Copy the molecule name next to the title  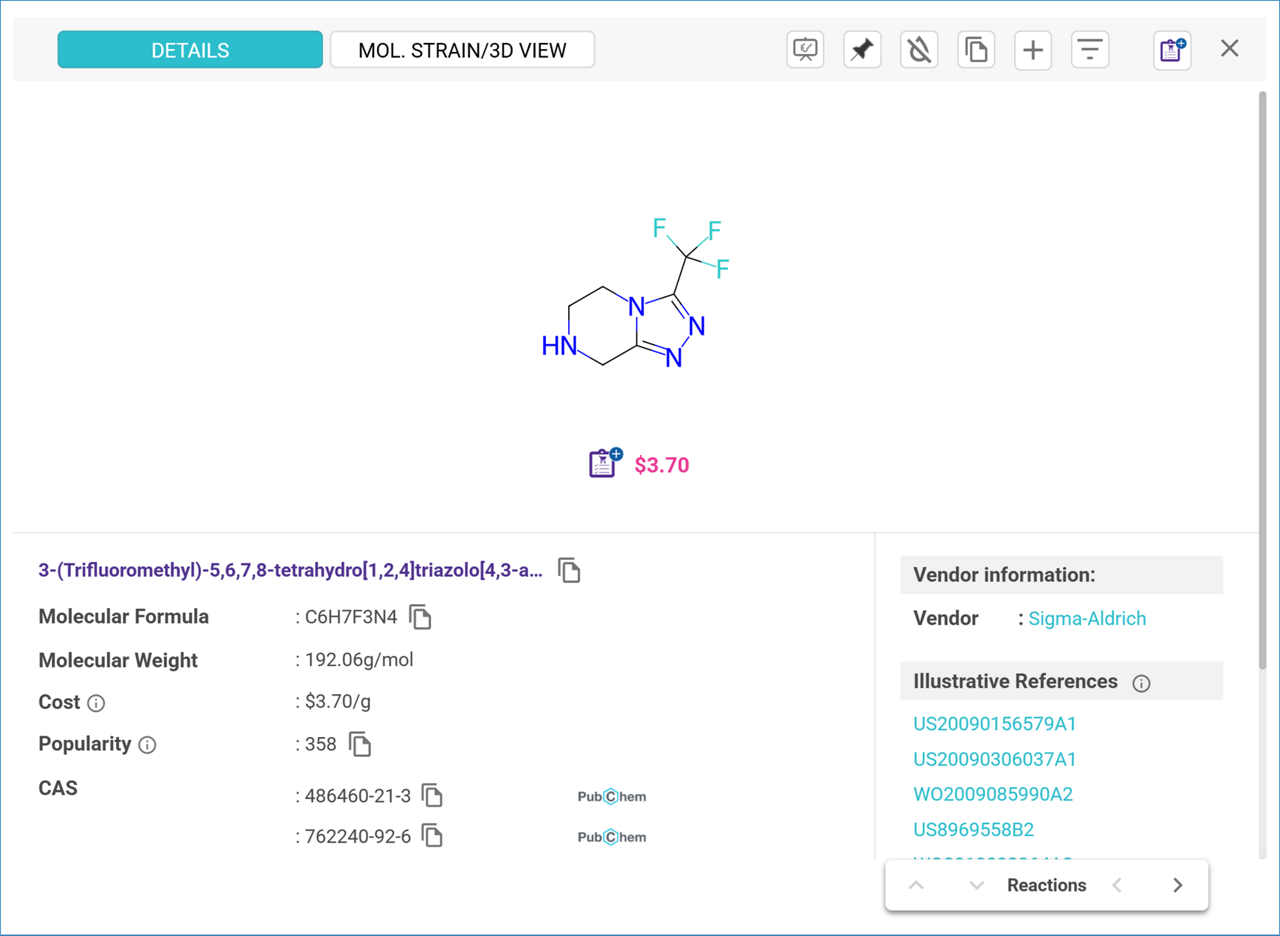click(569, 571)
